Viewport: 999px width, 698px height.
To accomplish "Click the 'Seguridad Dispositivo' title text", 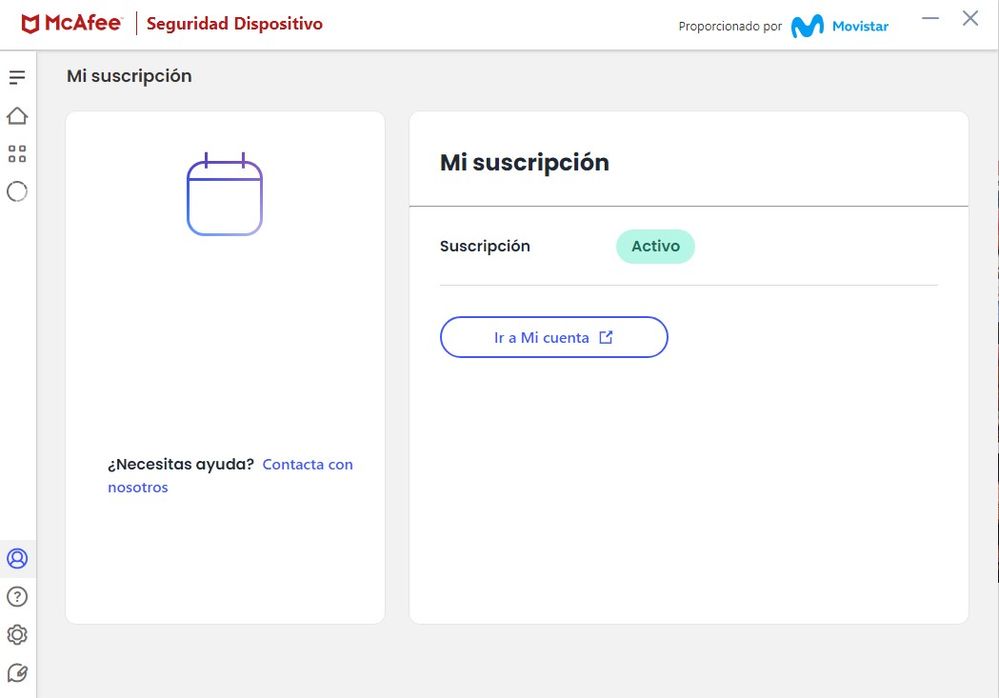I will pyautogui.click(x=234, y=24).
